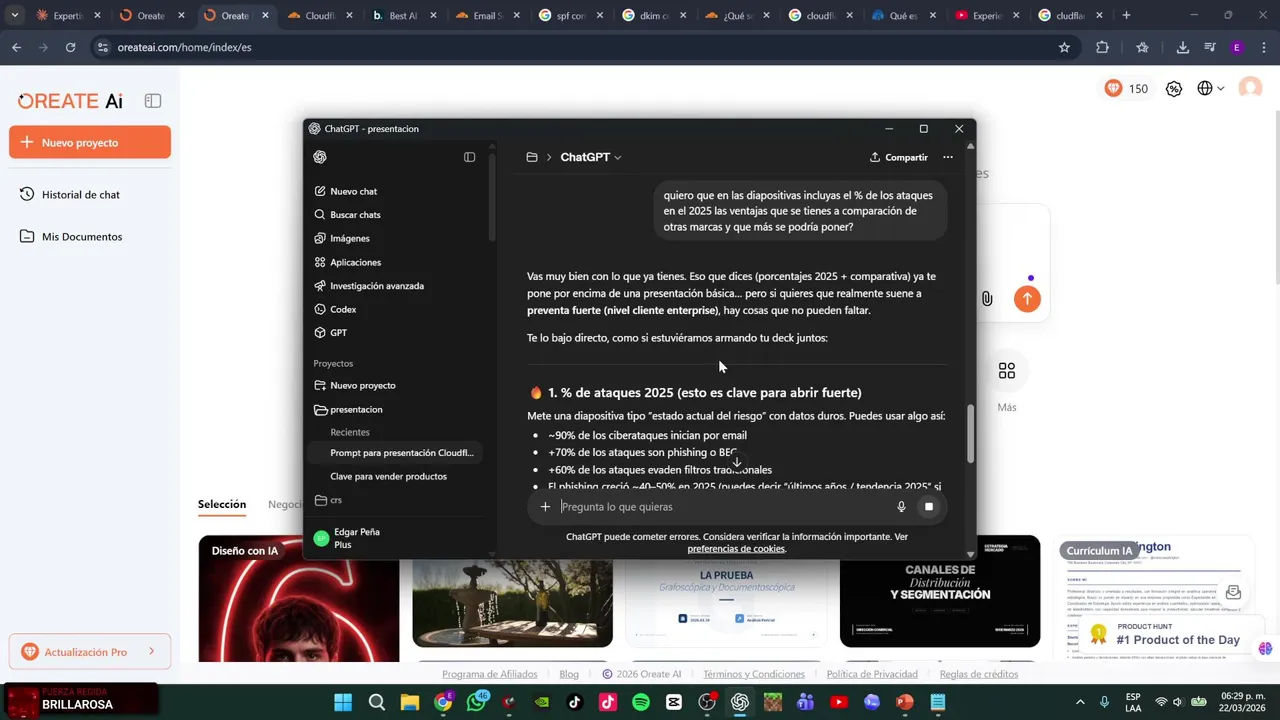Viewport: 1280px width, 720px height.
Task: Click Compartir to share the chat
Action: (899, 157)
